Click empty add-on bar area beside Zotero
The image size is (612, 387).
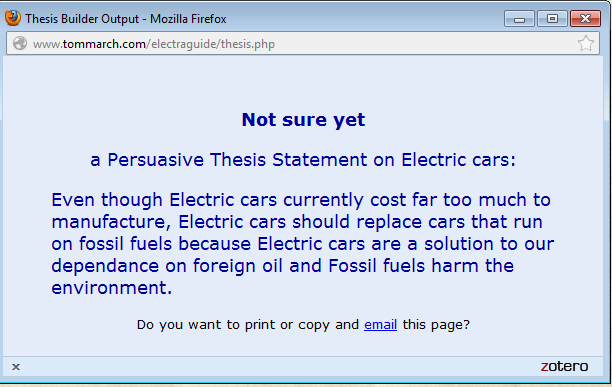click(273, 367)
